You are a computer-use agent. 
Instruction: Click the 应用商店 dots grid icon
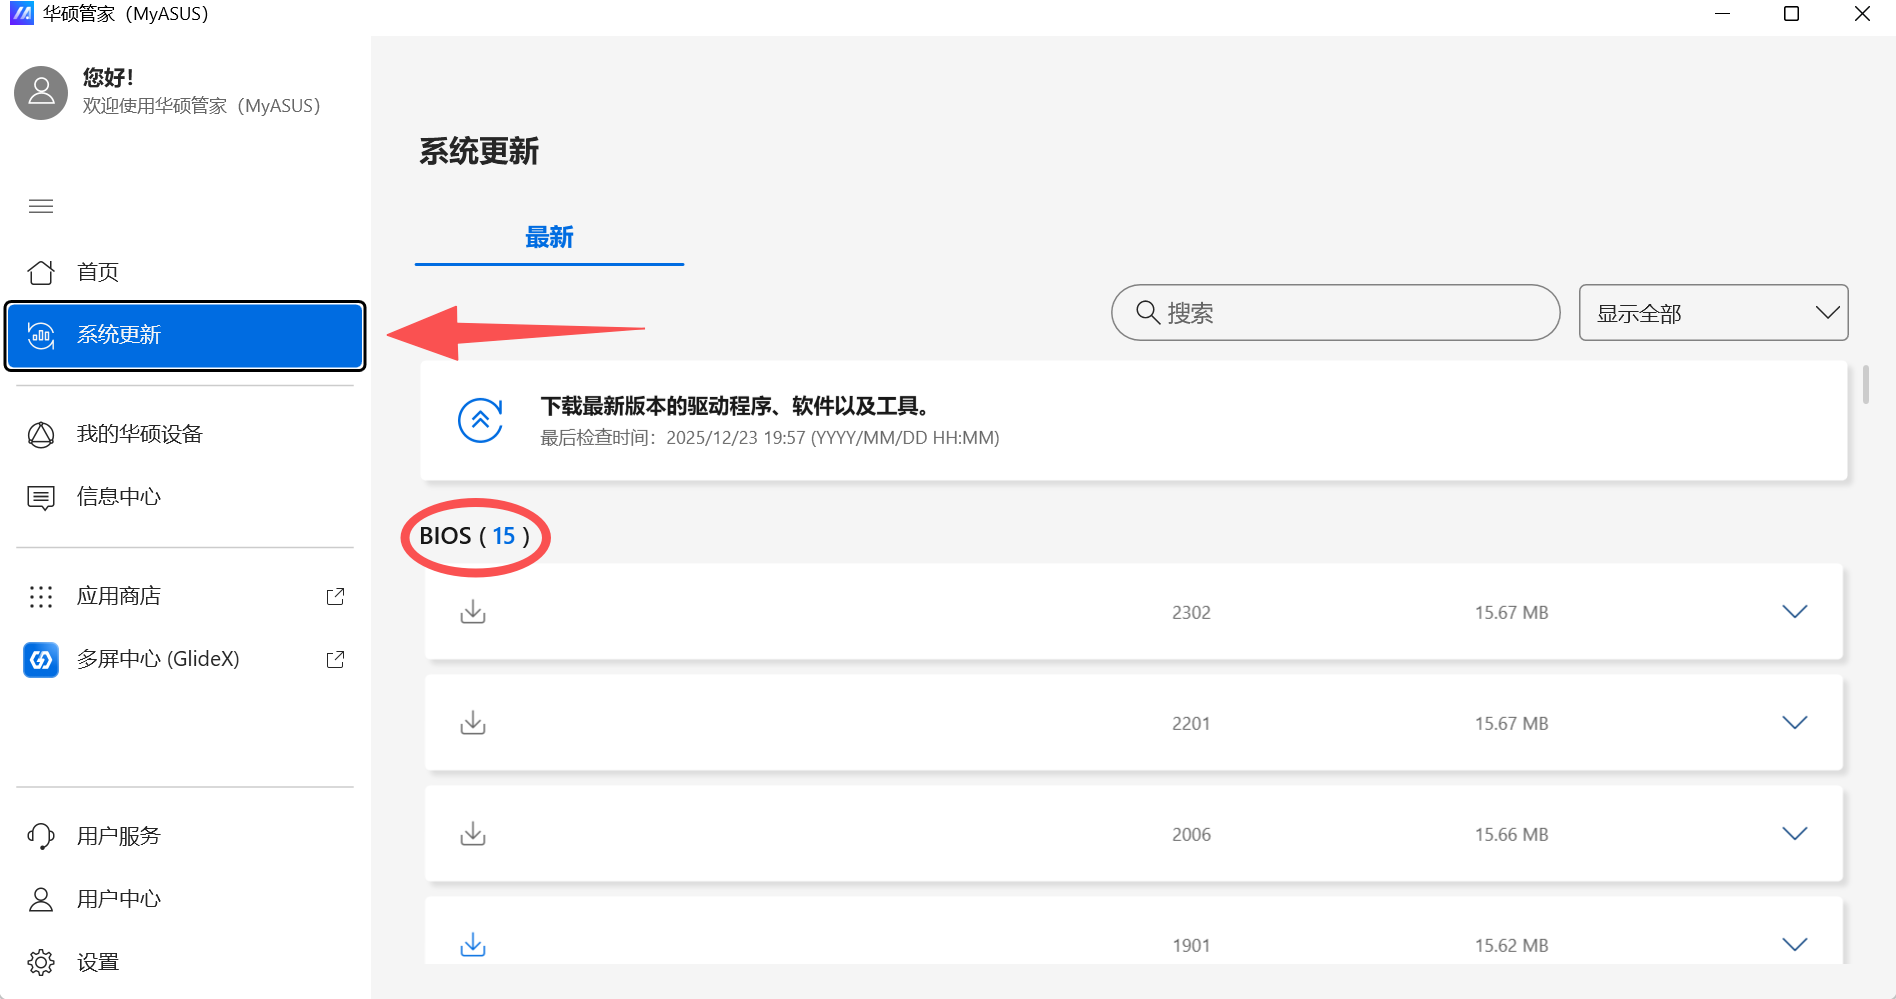tap(41, 597)
